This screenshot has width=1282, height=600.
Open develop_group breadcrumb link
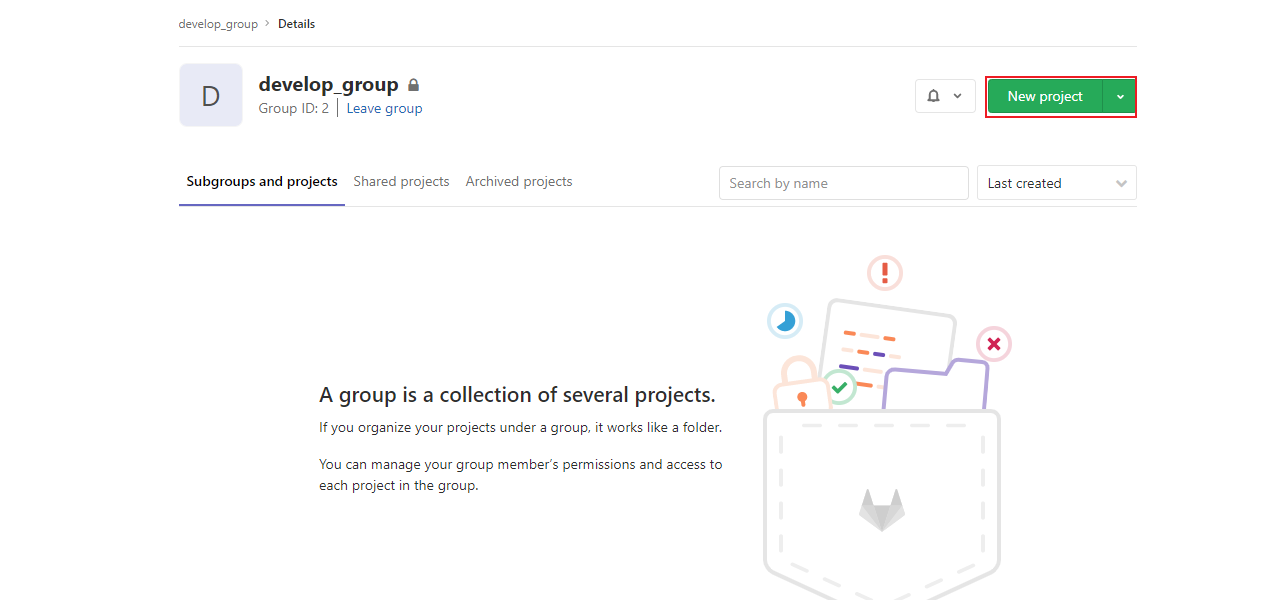coord(218,24)
